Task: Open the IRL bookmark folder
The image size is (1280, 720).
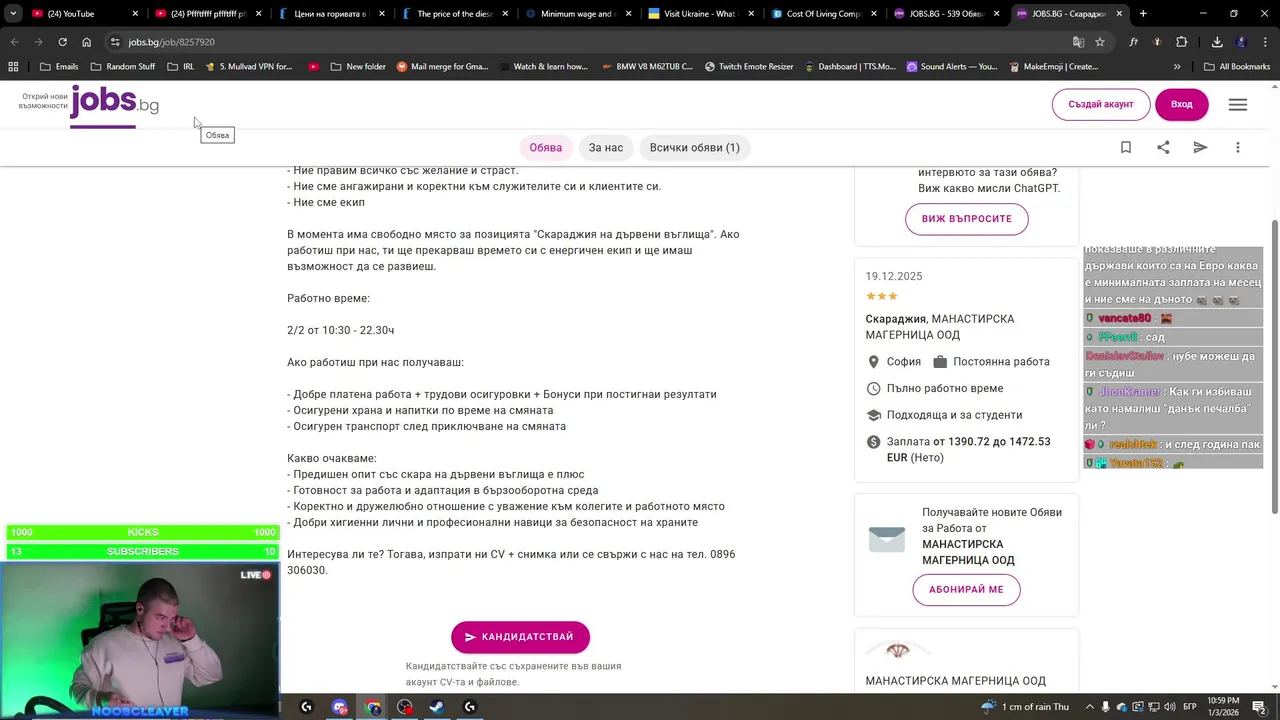Action: pos(181,67)
